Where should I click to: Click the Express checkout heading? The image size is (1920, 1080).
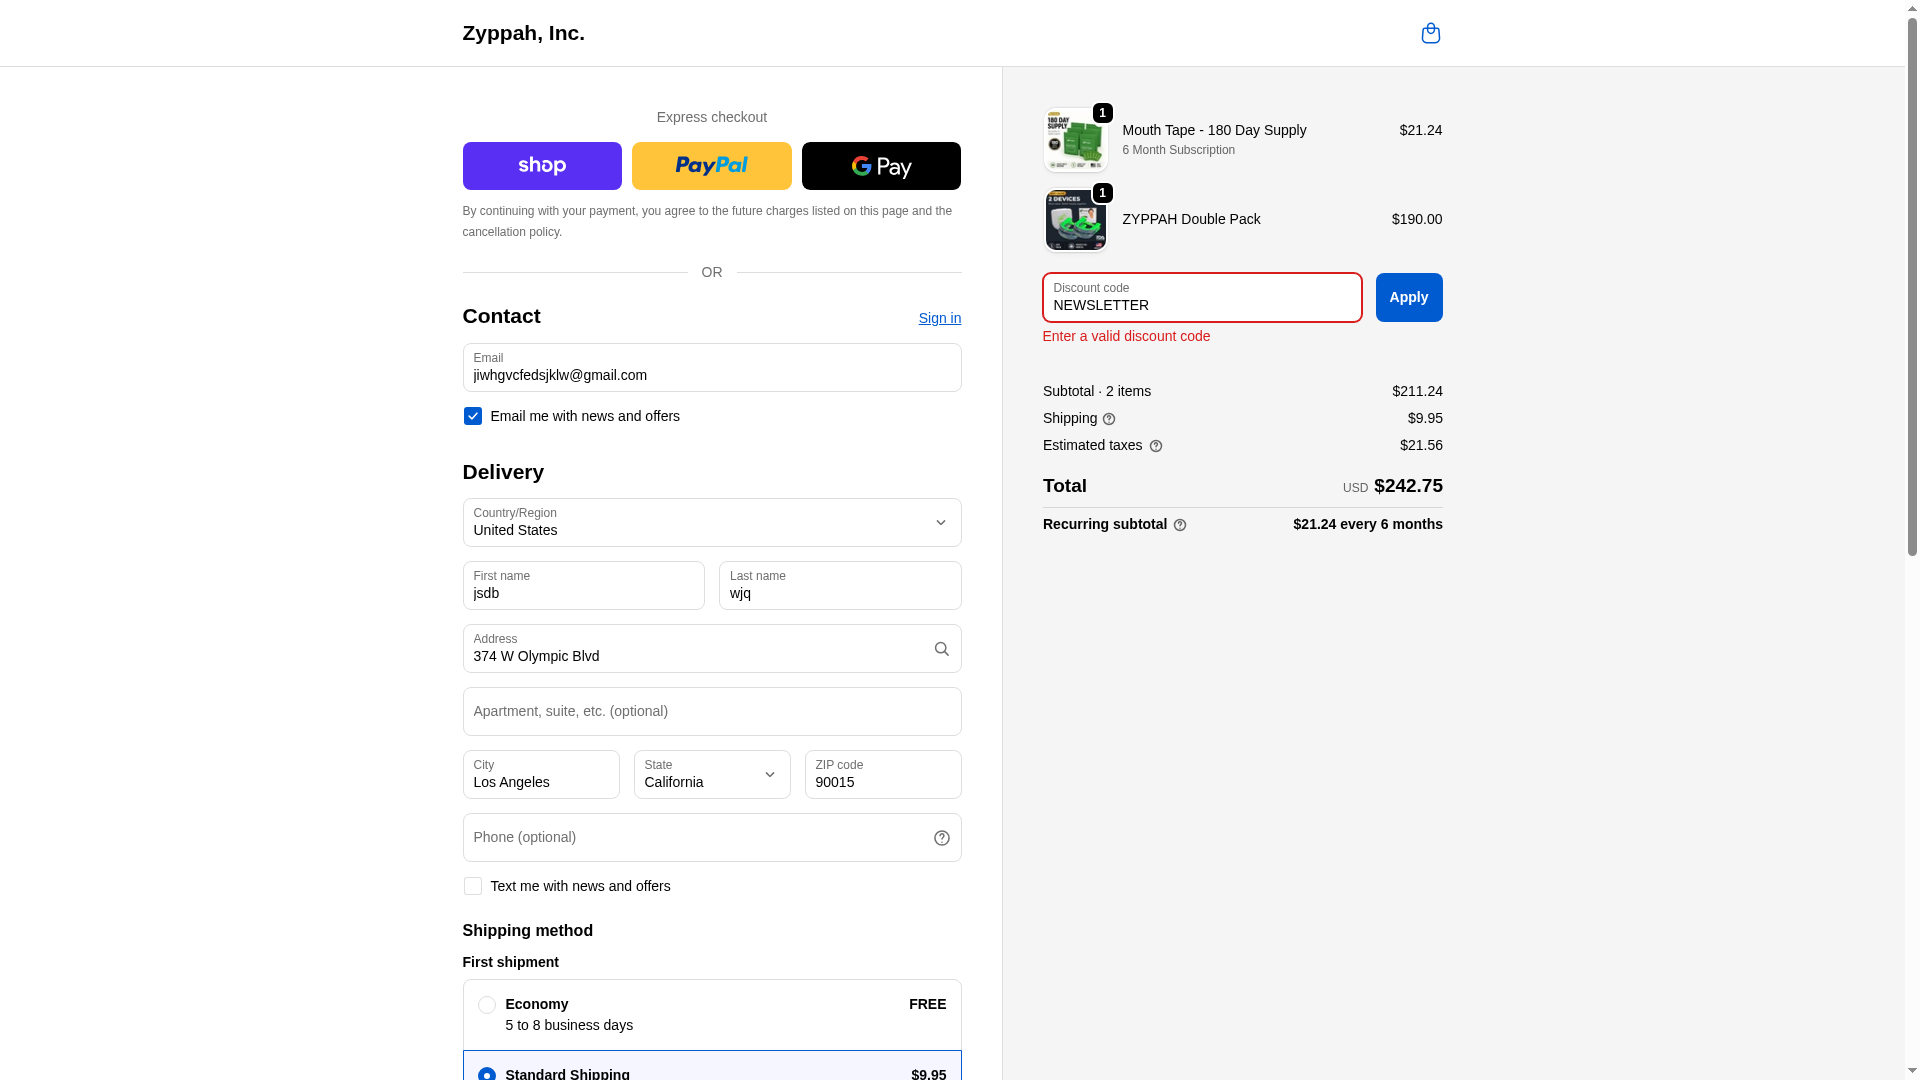(712, 117)
